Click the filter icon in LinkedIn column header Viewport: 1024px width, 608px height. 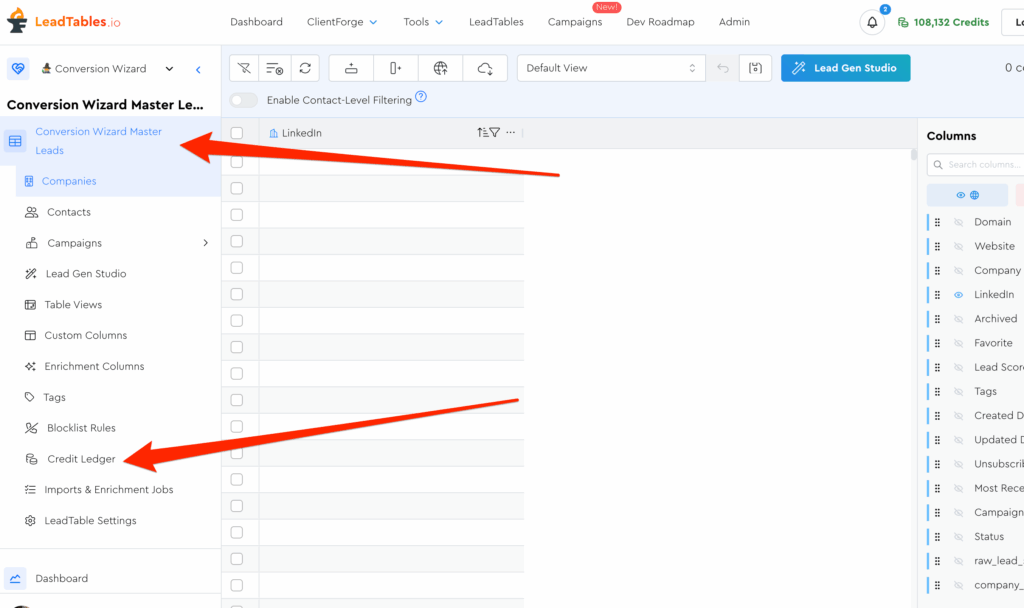(494, 133)
